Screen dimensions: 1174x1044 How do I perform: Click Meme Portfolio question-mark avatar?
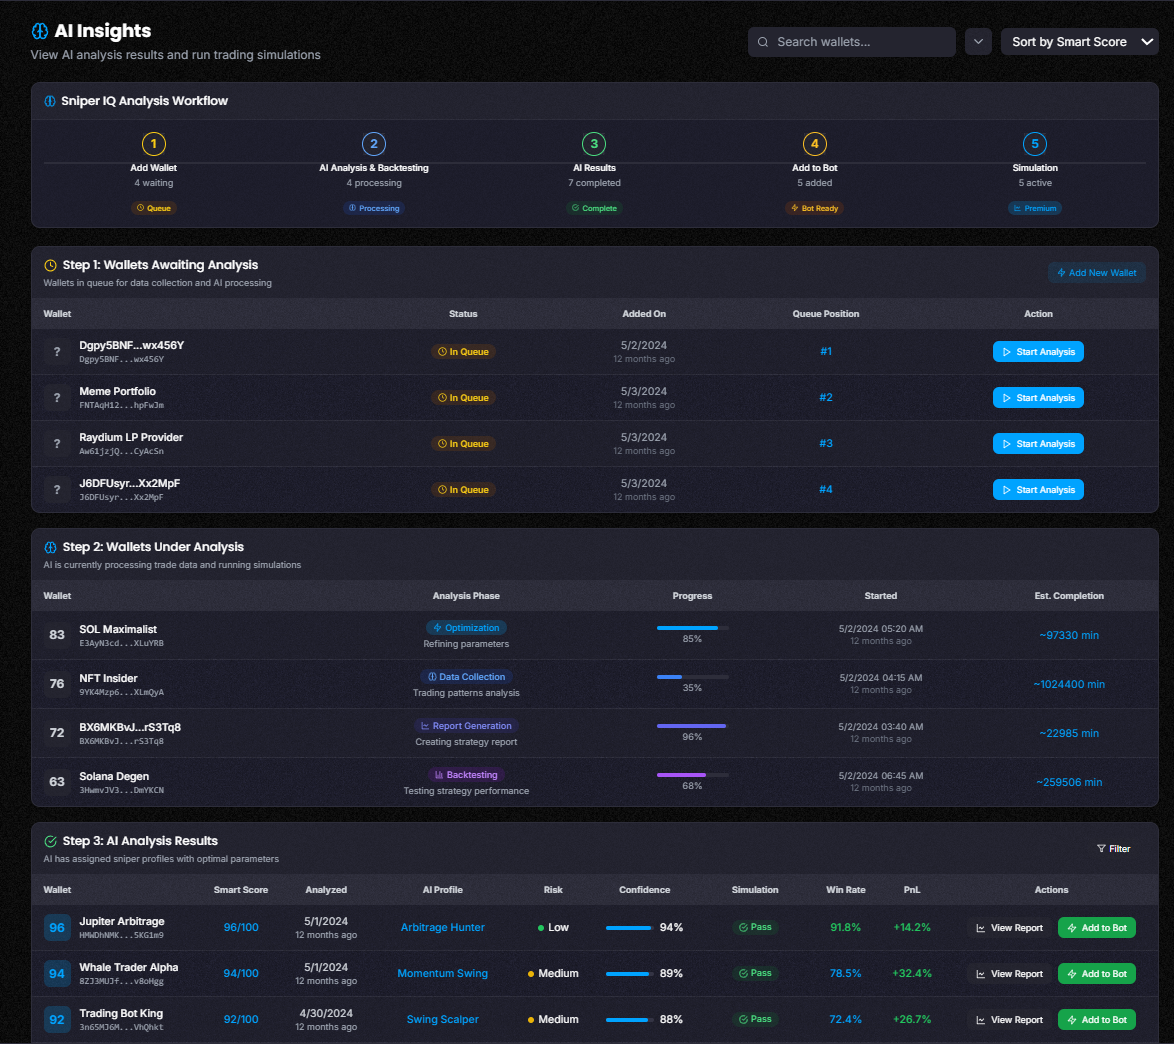[x=57, y=398]
